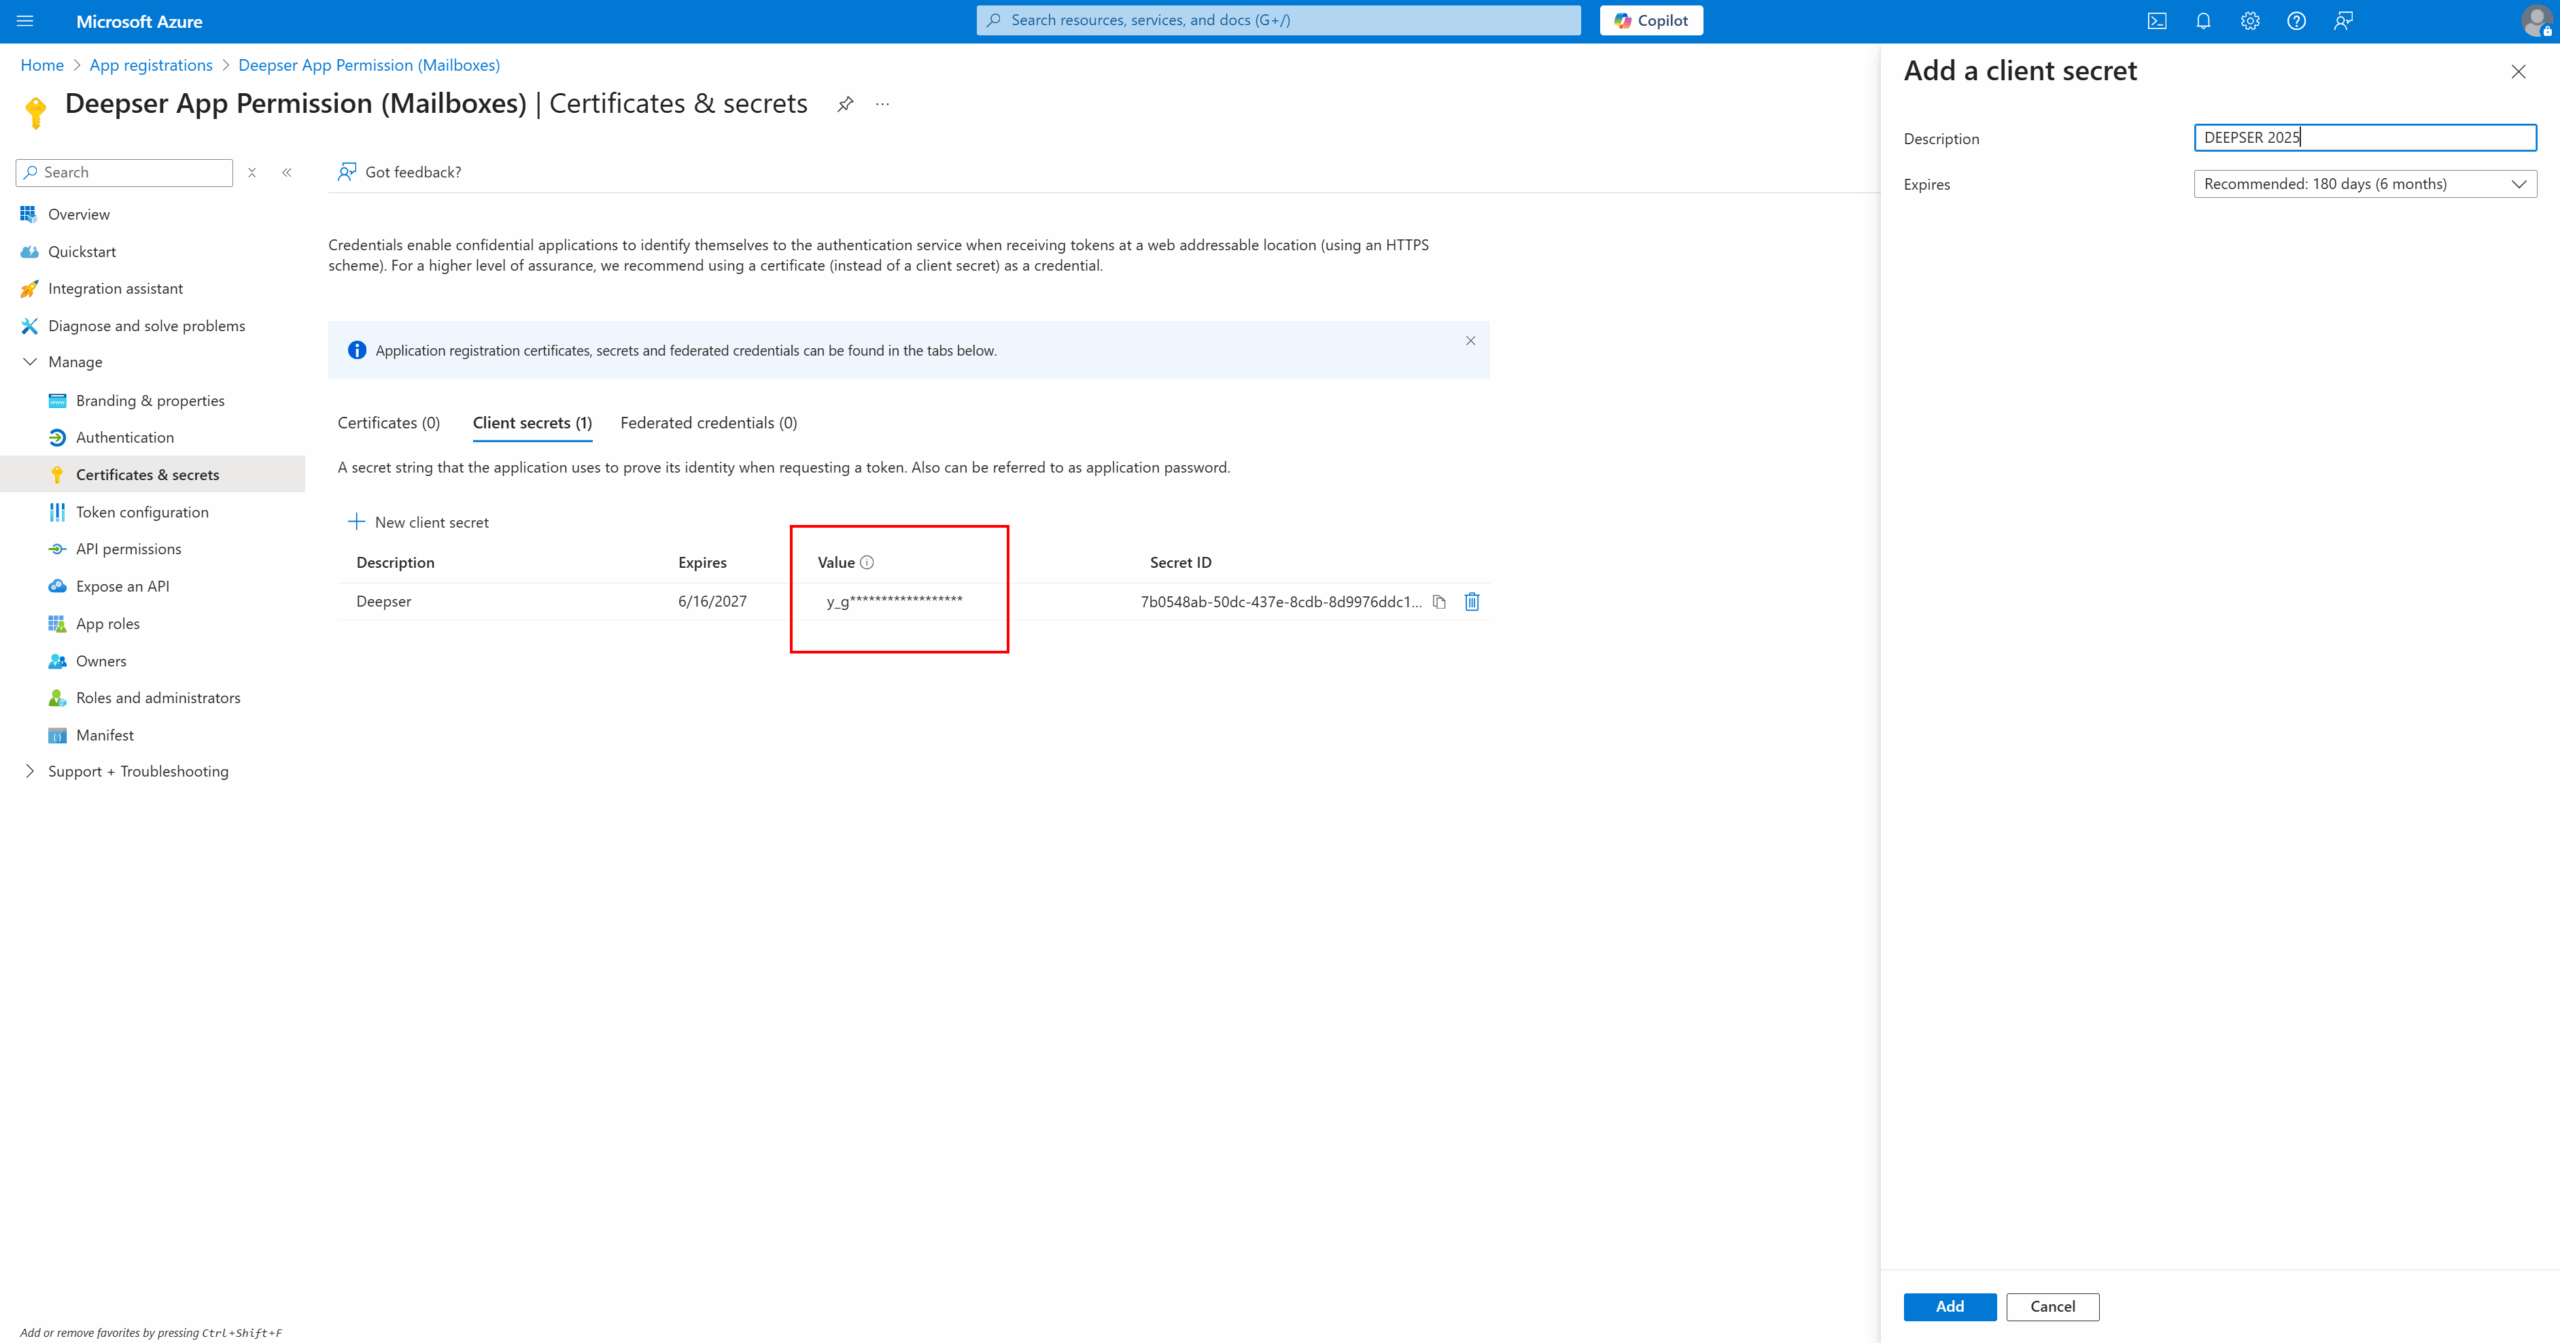The image size is (2560, 1343).
Task: Open Diagnose and solve problems
Action: pyautogui.click(x=146, y=326)
